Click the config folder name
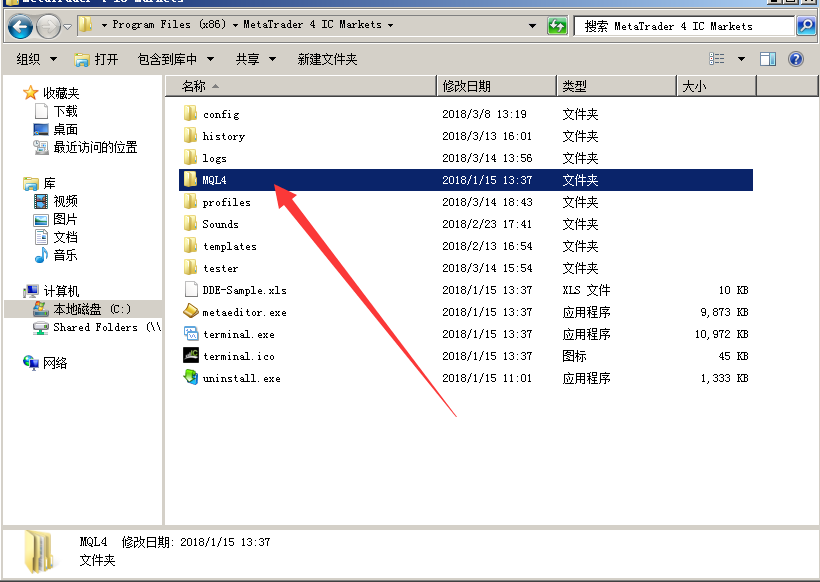 pos(221,114)
